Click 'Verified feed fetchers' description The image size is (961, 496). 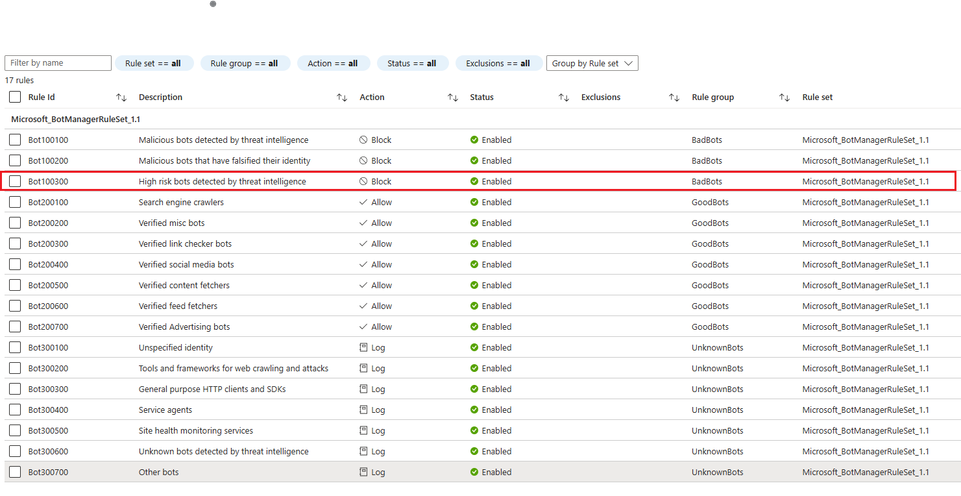[x=178, y=306]
